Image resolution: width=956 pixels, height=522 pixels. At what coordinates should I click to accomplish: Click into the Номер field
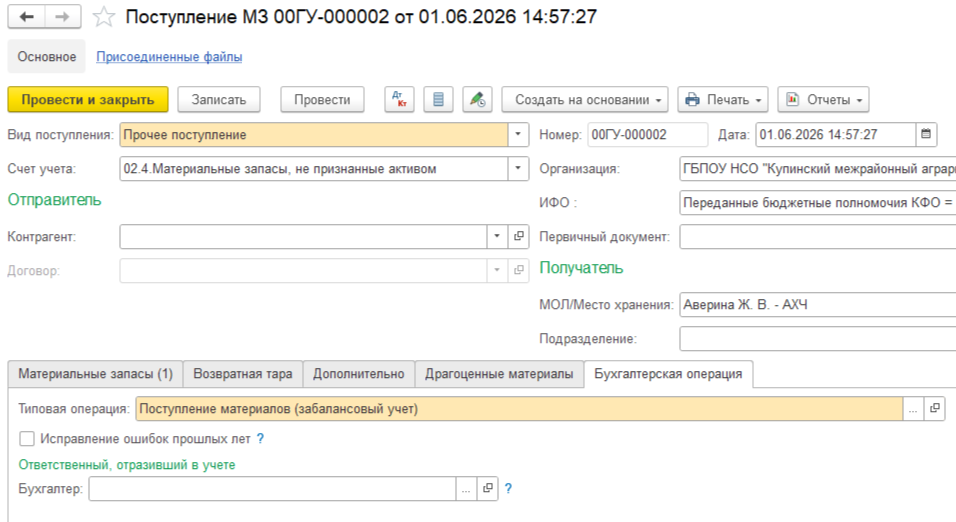click(x=647, y=134)
